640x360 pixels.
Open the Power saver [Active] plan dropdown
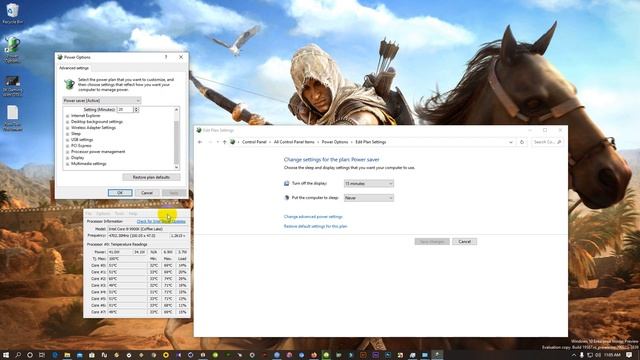(102, 100)
